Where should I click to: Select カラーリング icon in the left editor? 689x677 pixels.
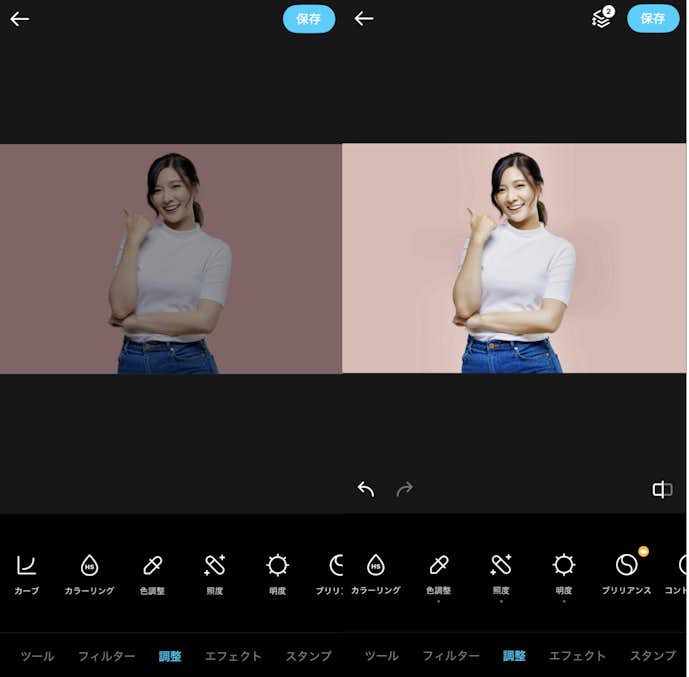coord(89,566)
